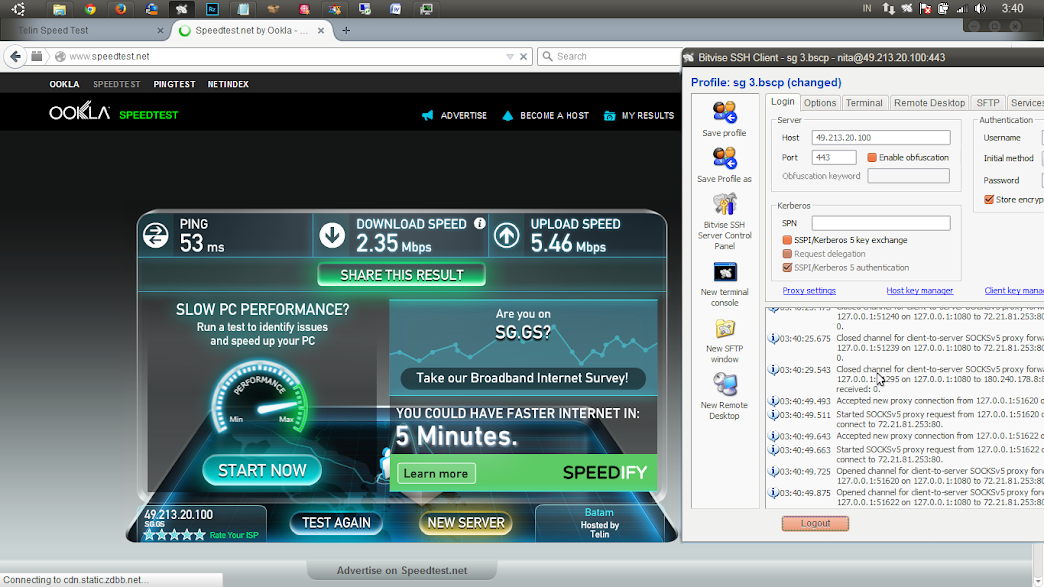Screen dimensions: 1044x587
Task: Open the Terminal tab in Bitvise
Action: tap(864, 103)
